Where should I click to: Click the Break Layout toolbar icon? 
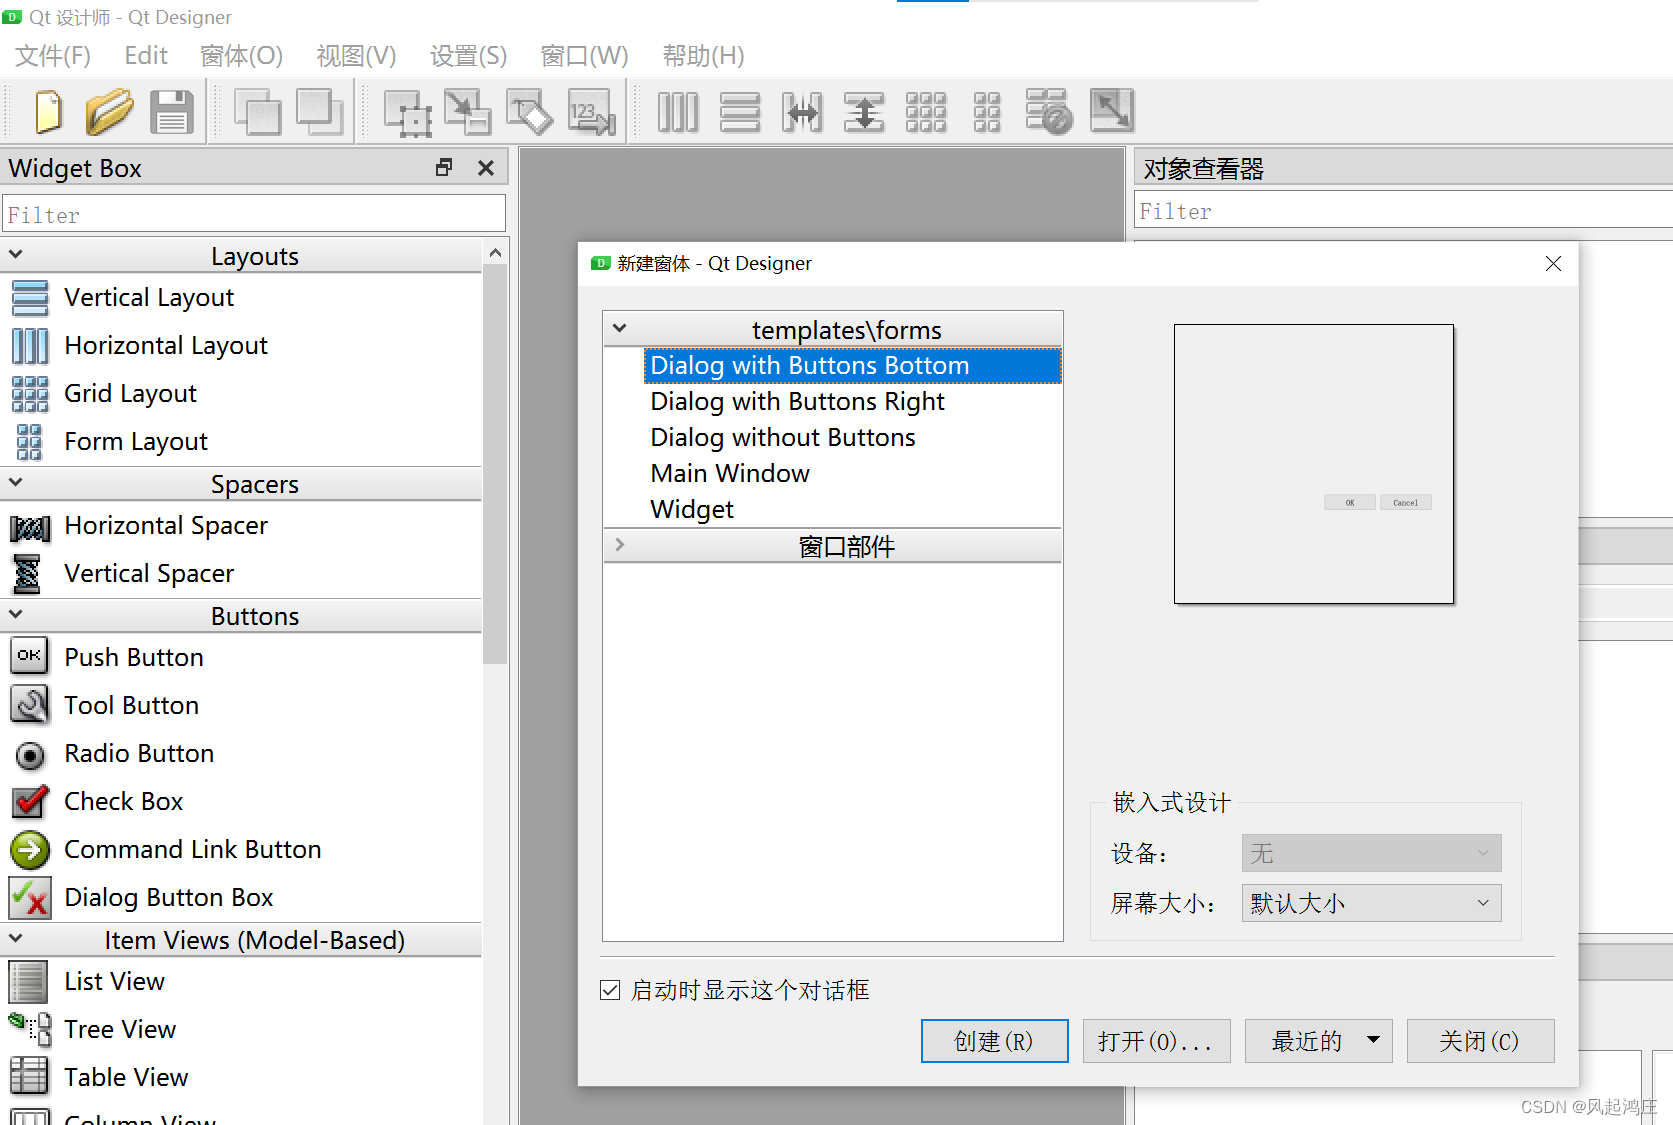click(x=1049, y=111)
